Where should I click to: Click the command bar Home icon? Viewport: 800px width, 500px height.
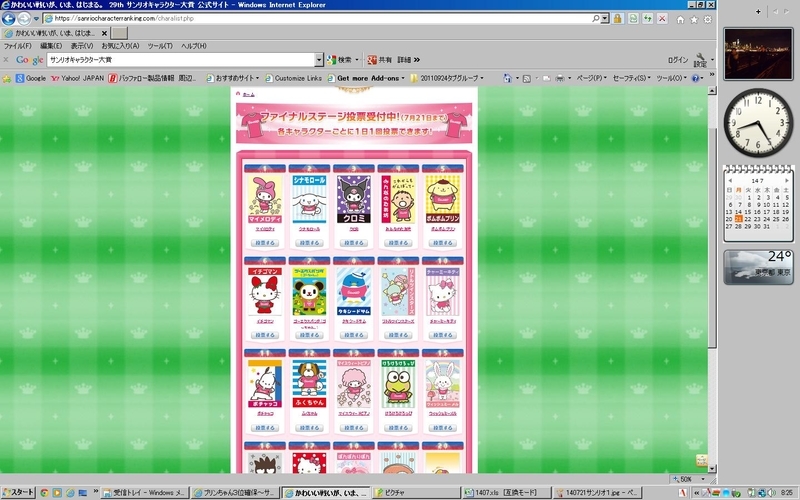pyautogui.click(x=507, y=78)
